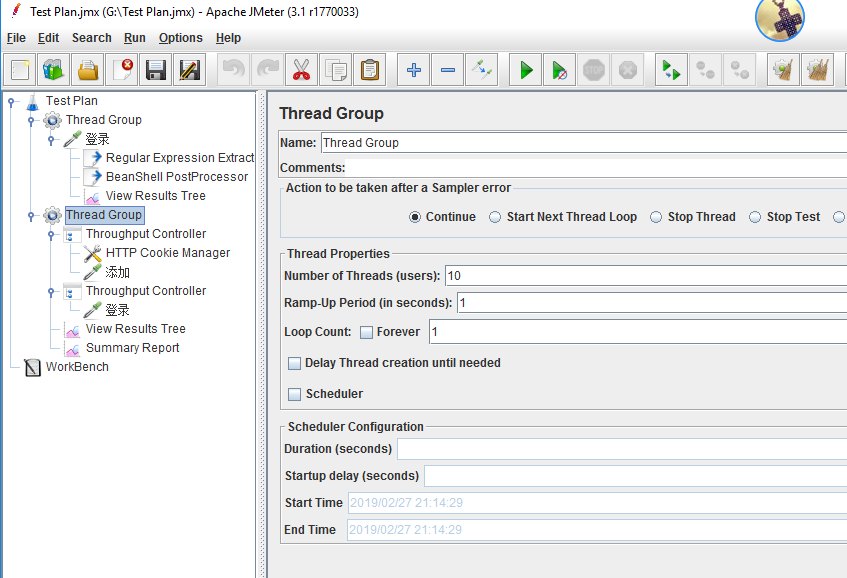847x578 pixels.
Task: Click the Copy icon in toolbar
Action: (x=335, y=70)
